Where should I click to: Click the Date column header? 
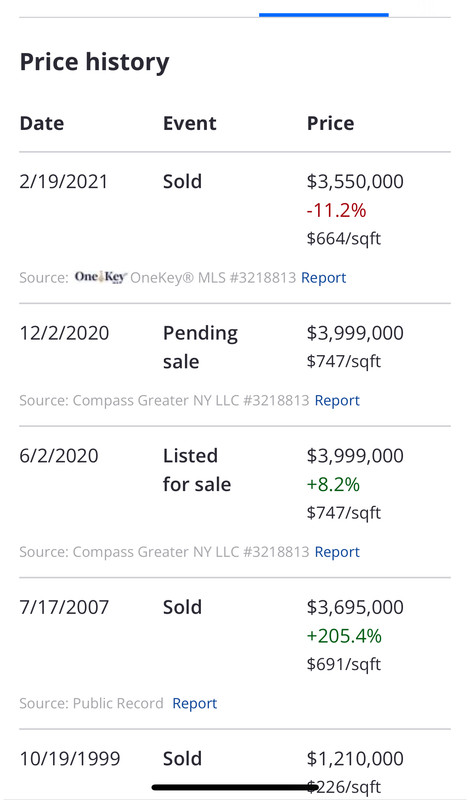[x=42, y=123]
